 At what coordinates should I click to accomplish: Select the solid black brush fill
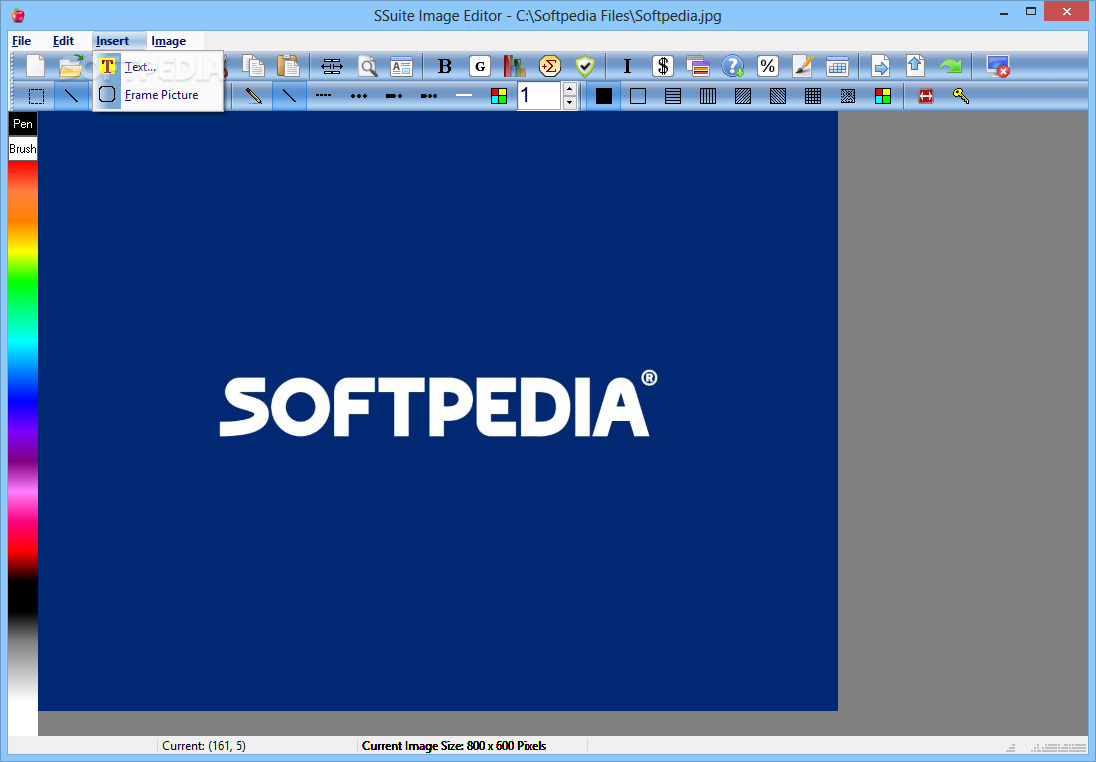pyautogui.click(x=603, y=96)
